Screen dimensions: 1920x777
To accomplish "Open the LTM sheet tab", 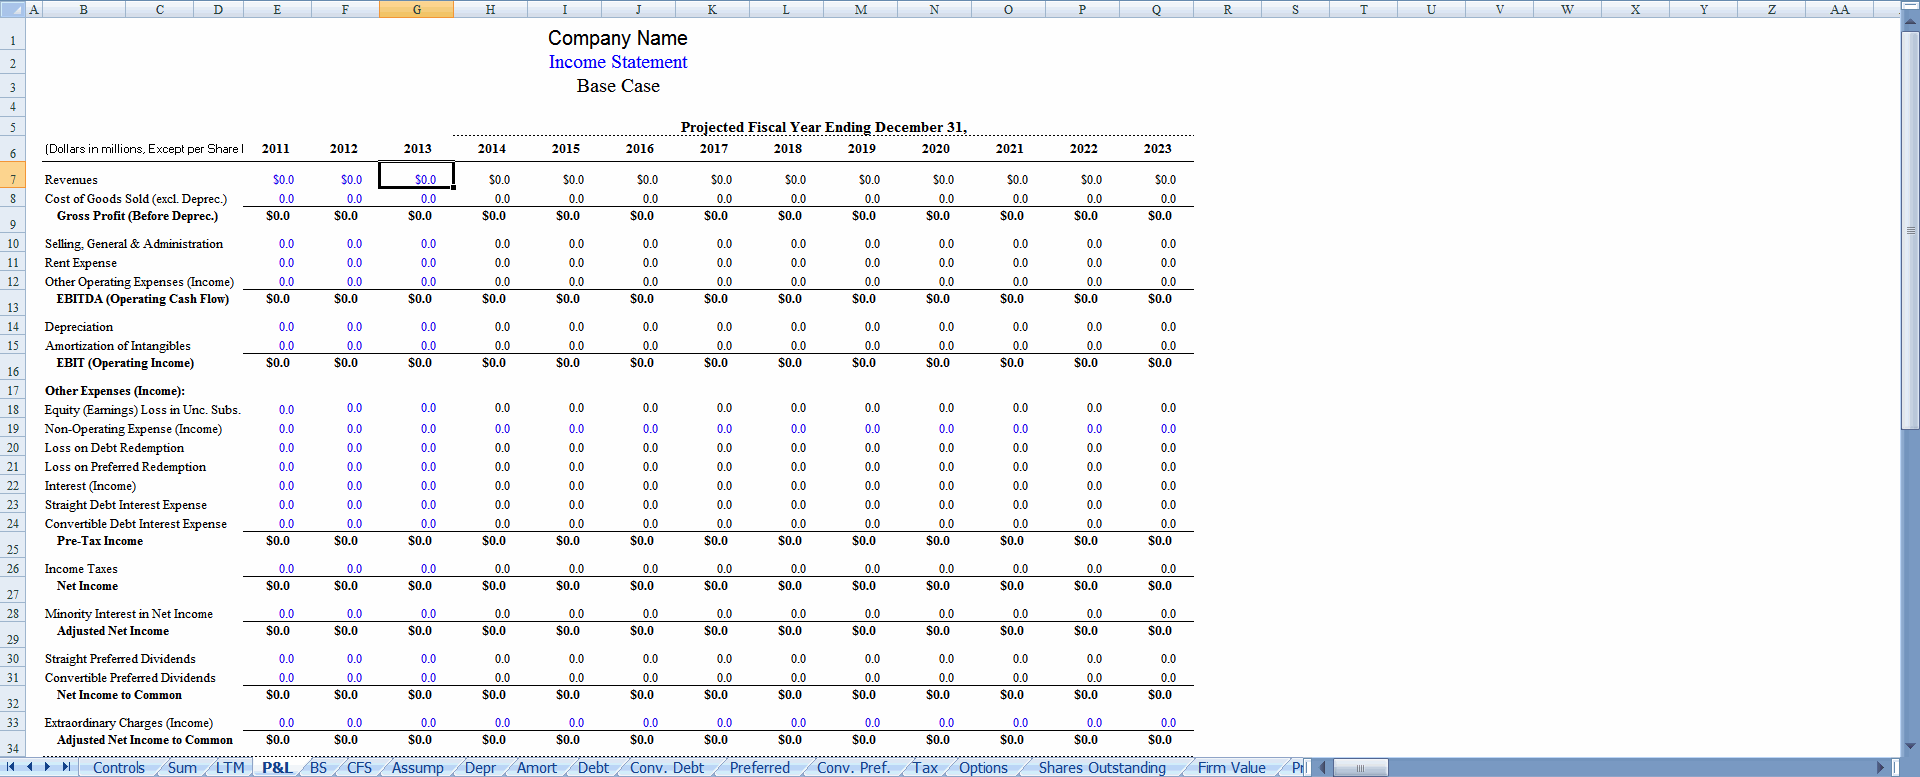I will (x=230, y=768).
